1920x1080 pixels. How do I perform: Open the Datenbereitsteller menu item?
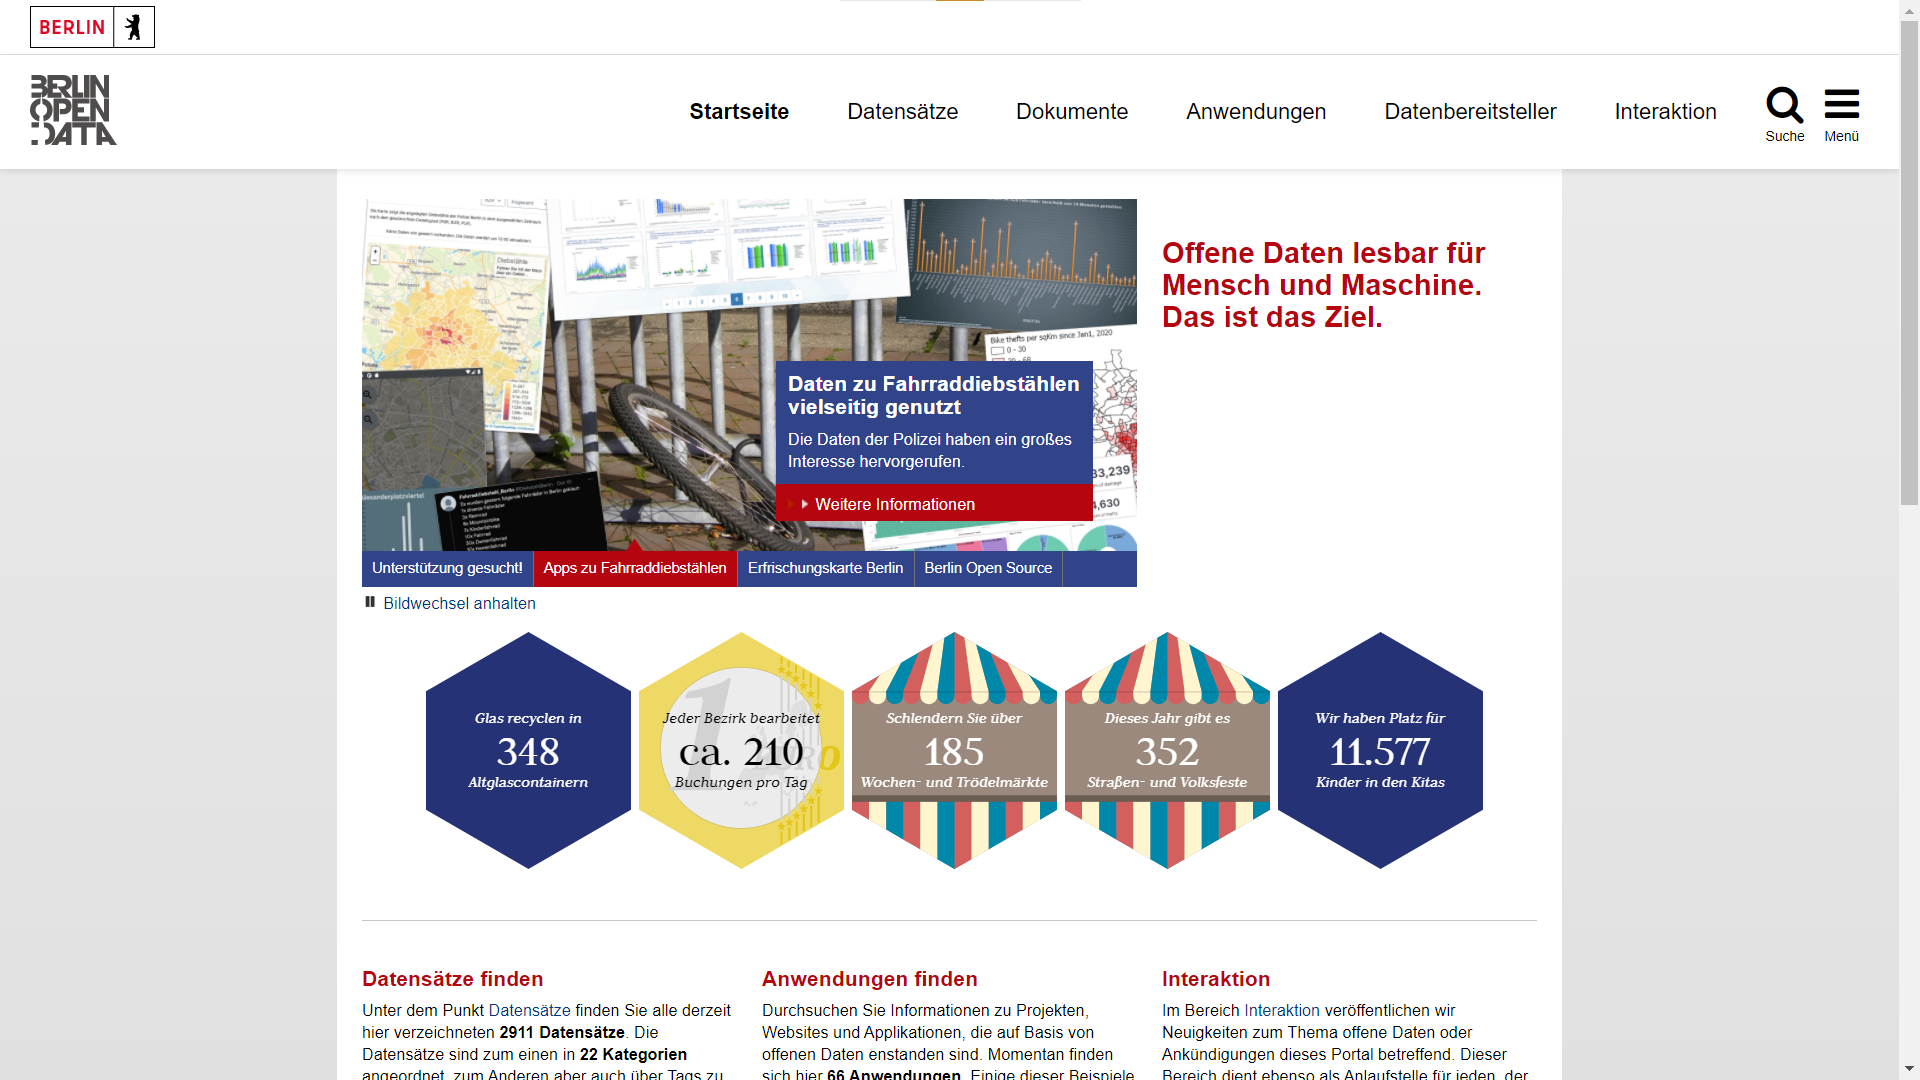pos(1470,111)
